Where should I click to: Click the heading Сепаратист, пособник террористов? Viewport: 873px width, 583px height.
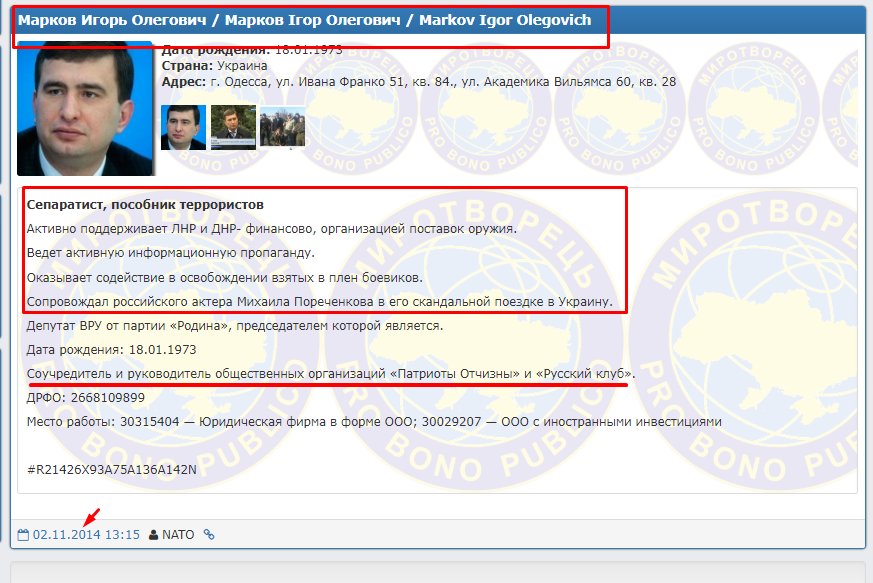click(145, 205)
